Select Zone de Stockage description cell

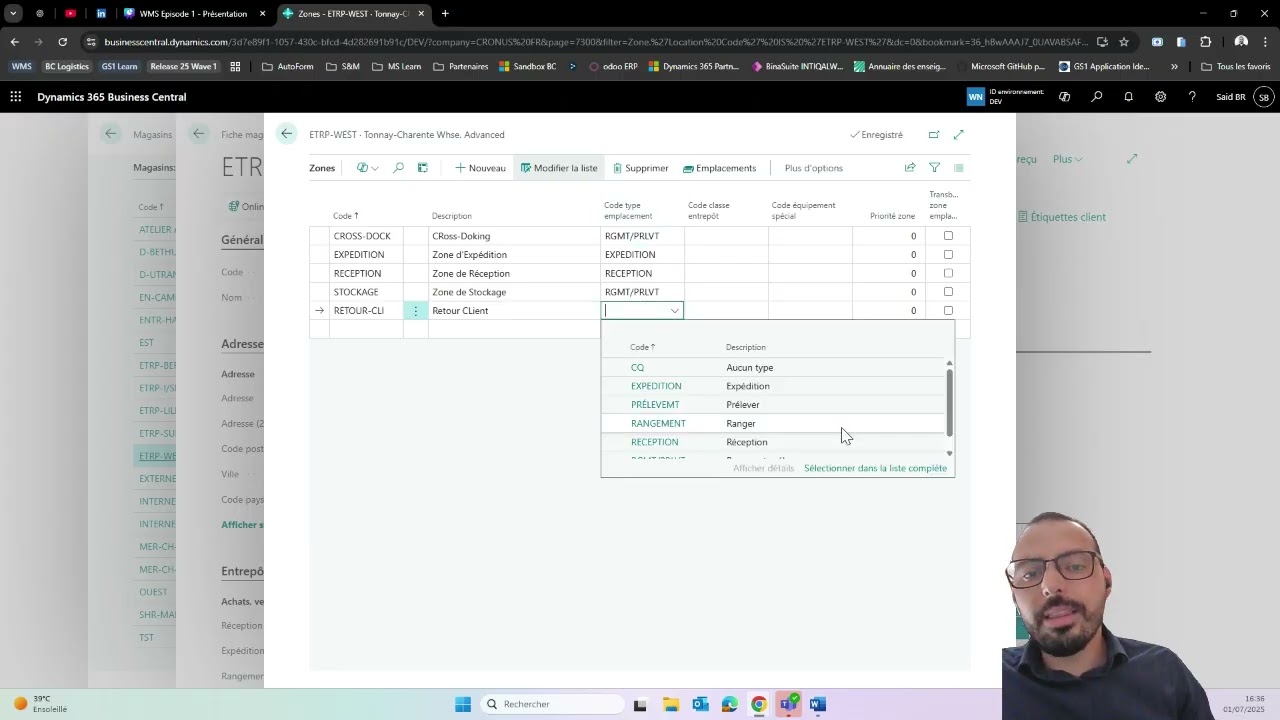(513, 292)
